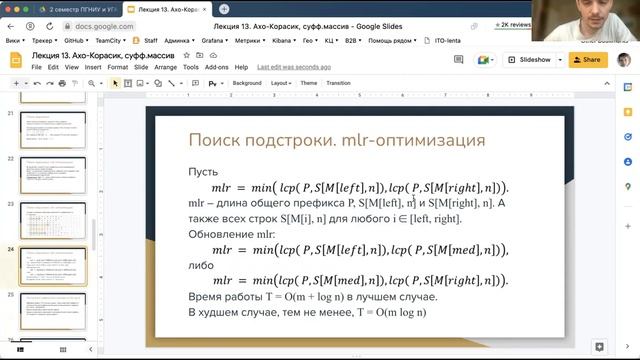Start the Slideshow

point(530,60)
